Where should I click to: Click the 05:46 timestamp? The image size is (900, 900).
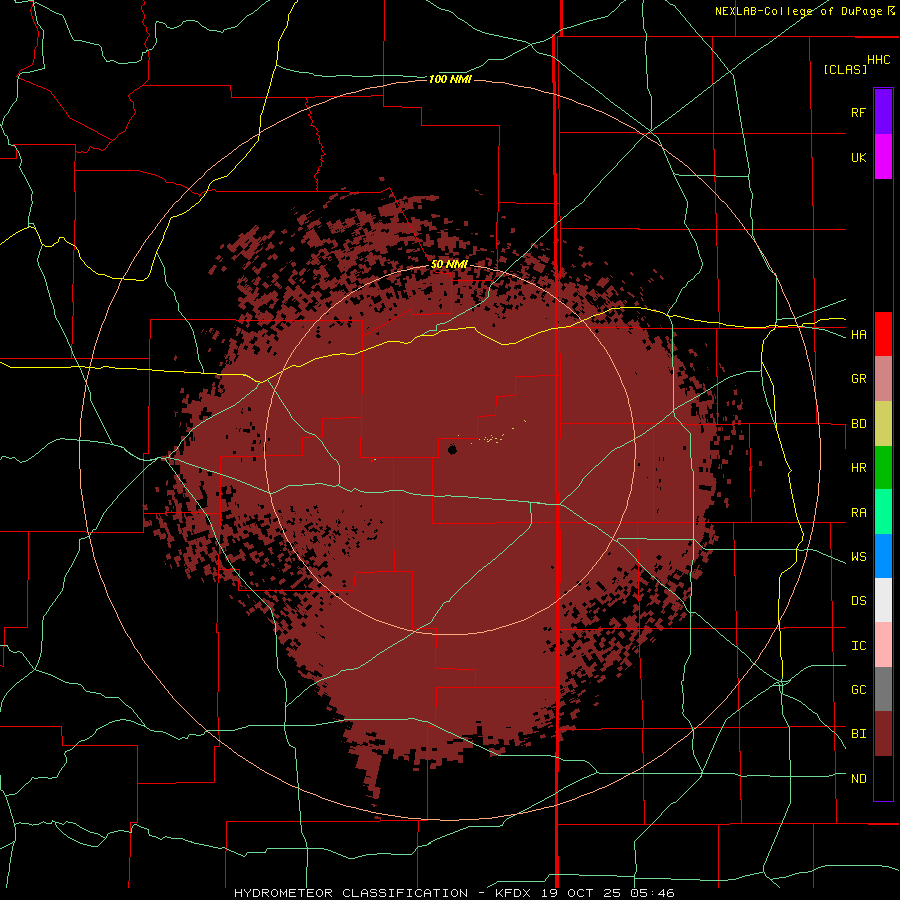coord(653,893)
